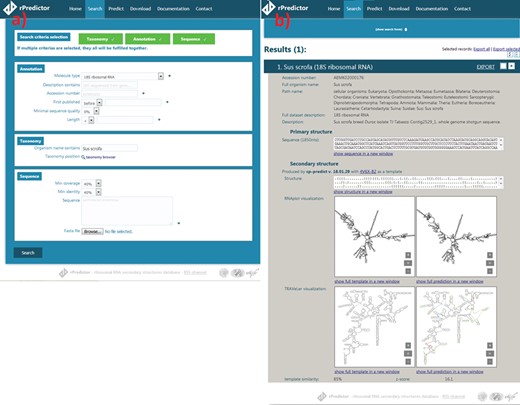Screen dimensions: 520x405
Task: Click the TRAVeLer prediction thumbnail
Action: [x=456, y=327]
